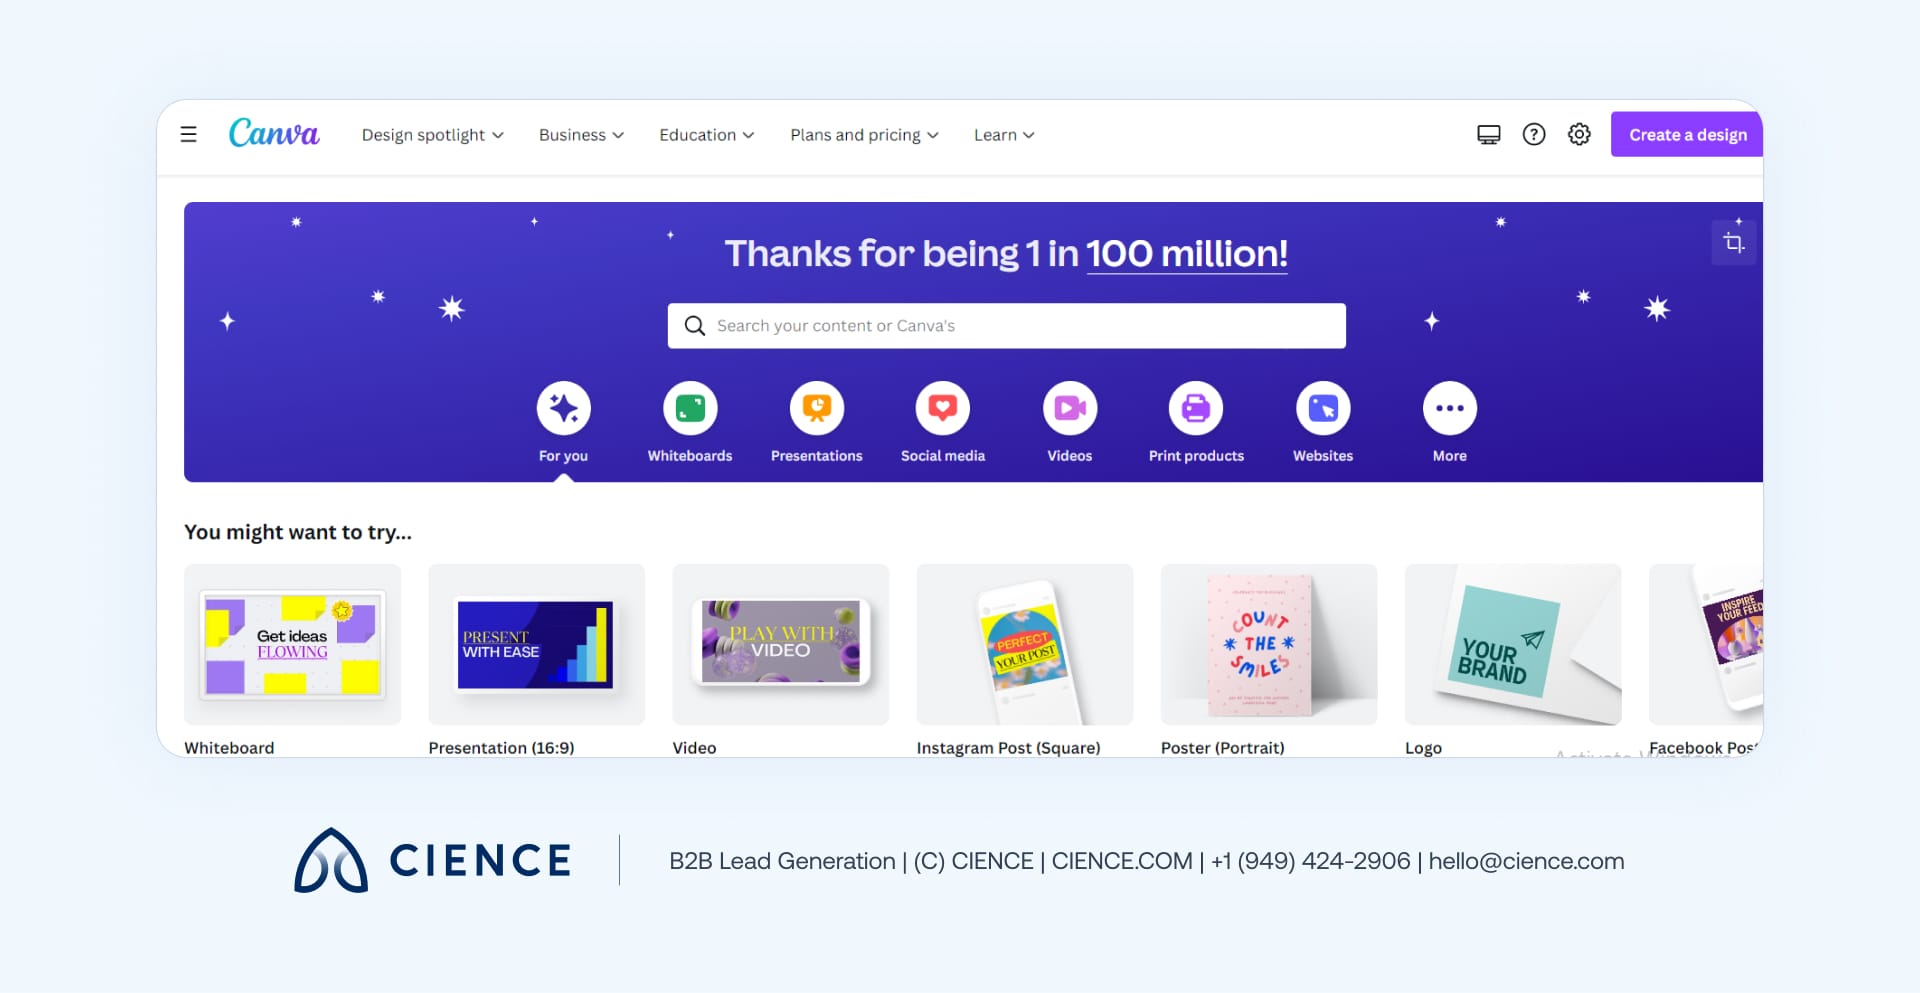Click the Create a design button
The width and height of the screenshot is (1920, 993).
point(1687,135)
